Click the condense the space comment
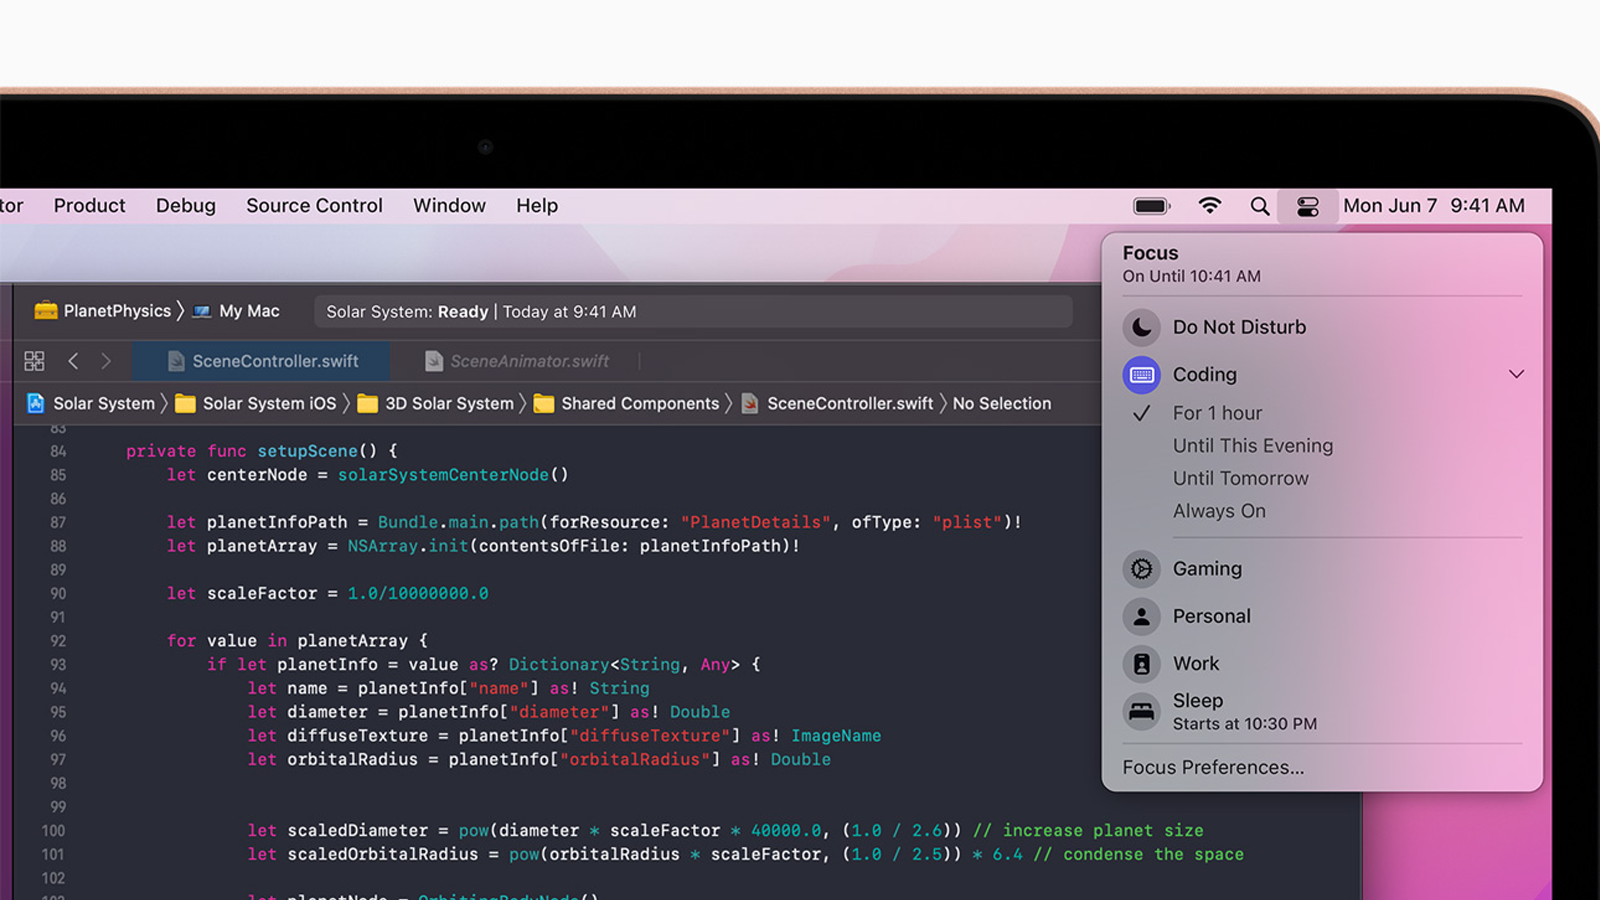The width and height of the screenshot is (1600, 900). 1139,855
